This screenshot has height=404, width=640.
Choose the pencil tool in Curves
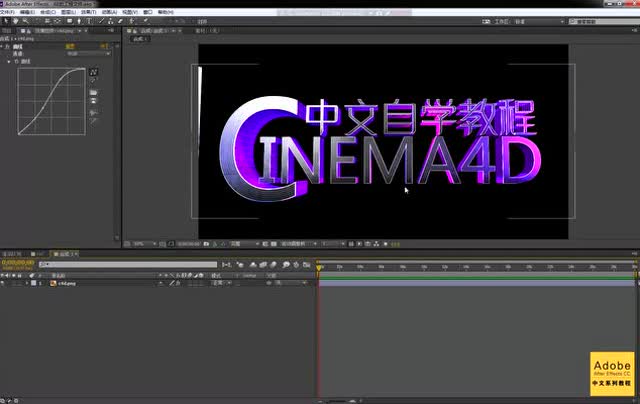pyautogui.click(x=93, y=81)
